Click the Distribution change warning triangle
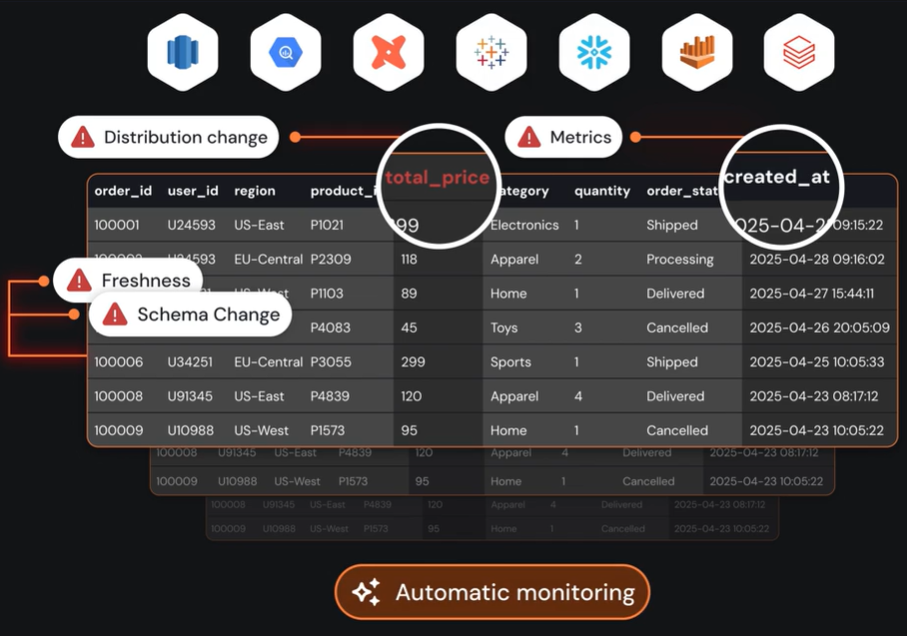The width and height of the screenshot is (907, 636). (83, 137)
